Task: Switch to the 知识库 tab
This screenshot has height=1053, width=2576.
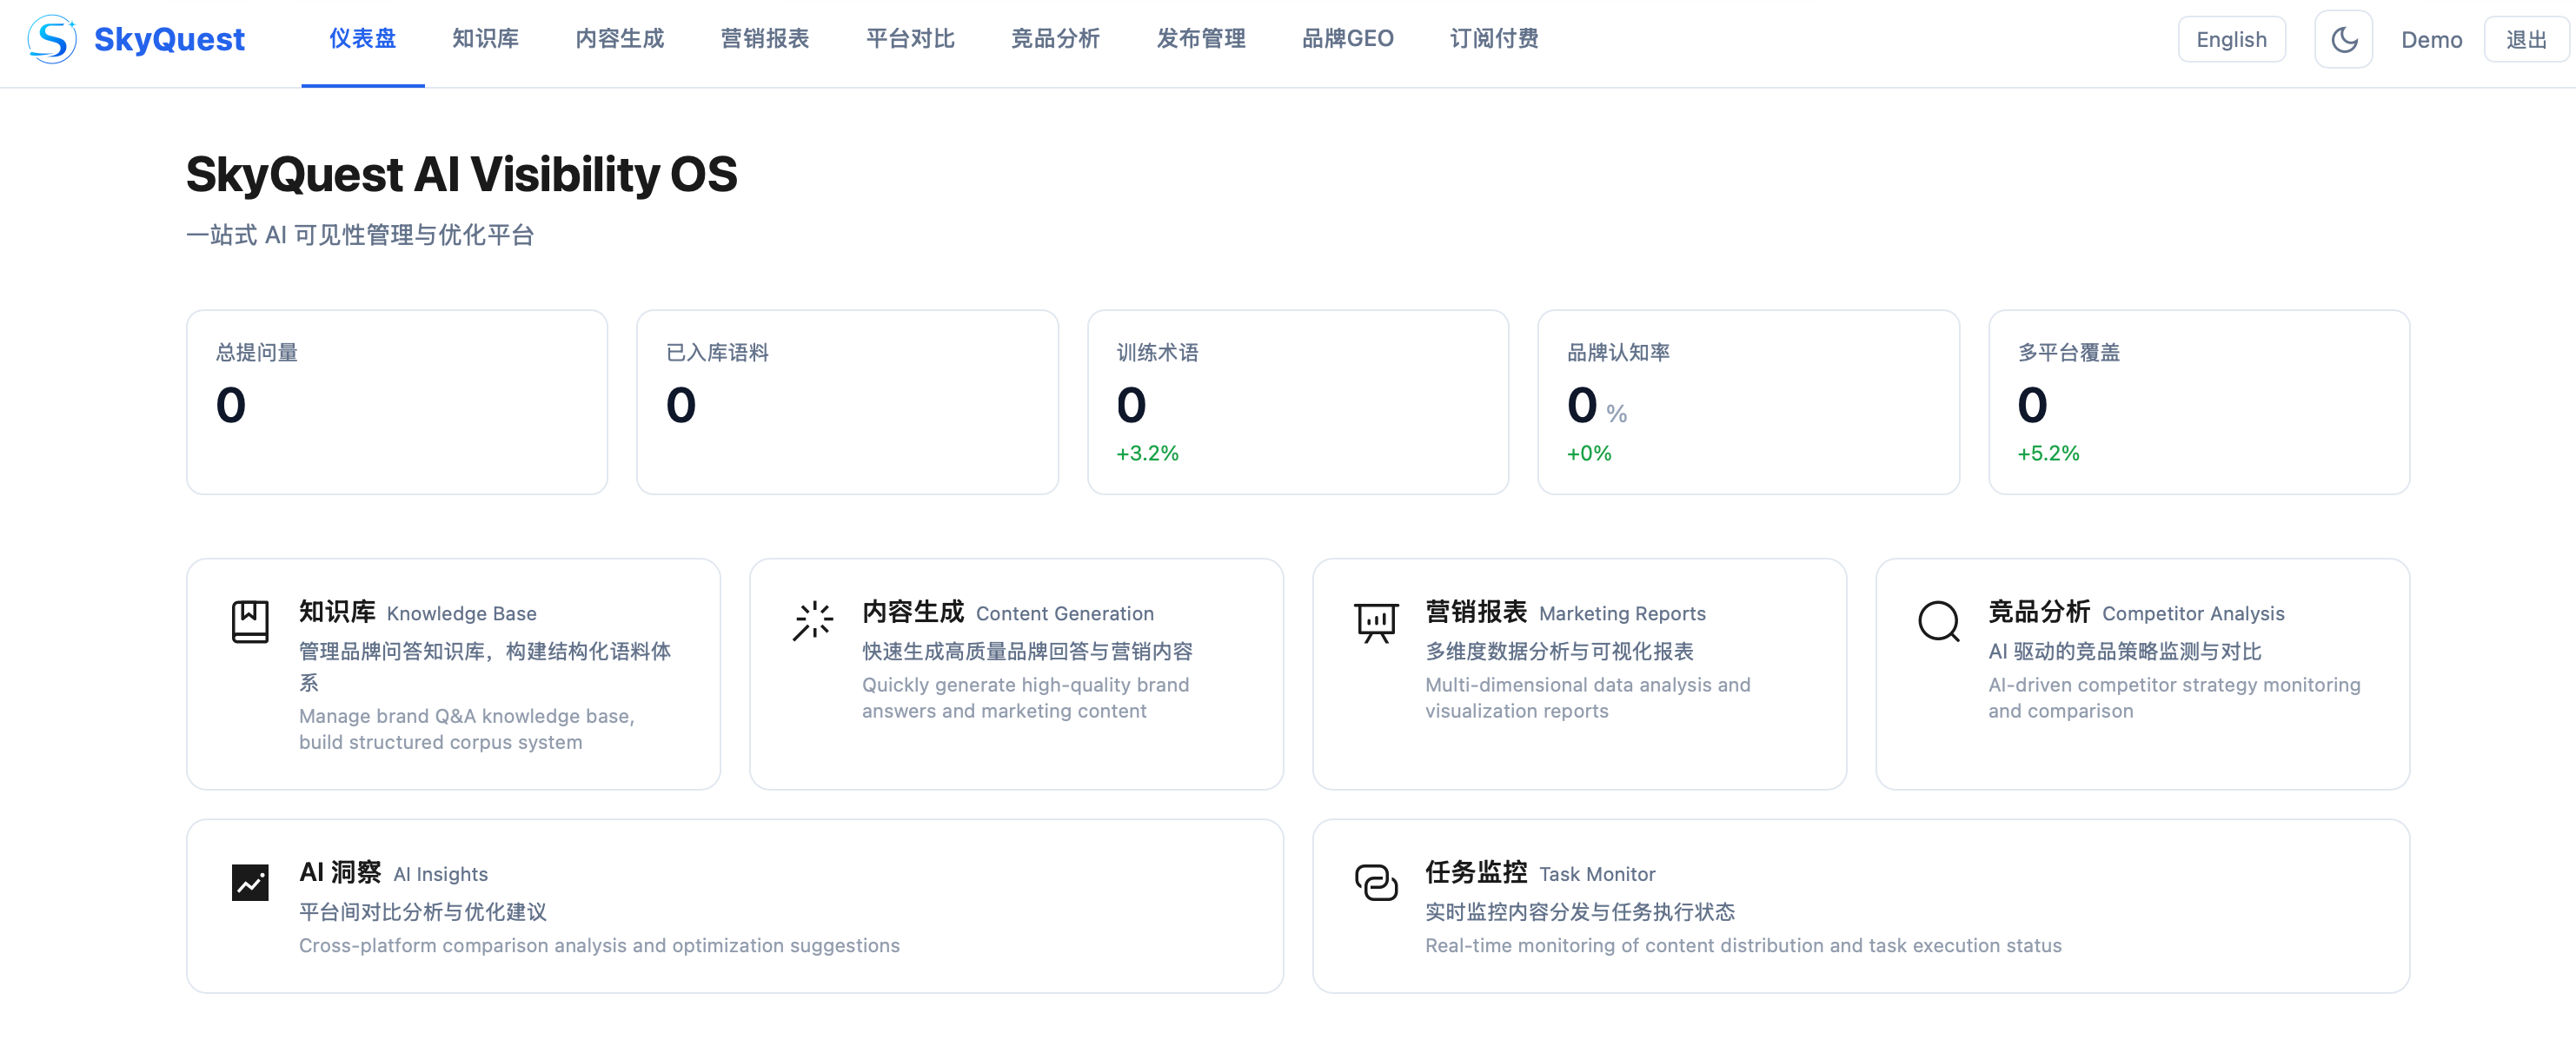Action: coord(485,39)
